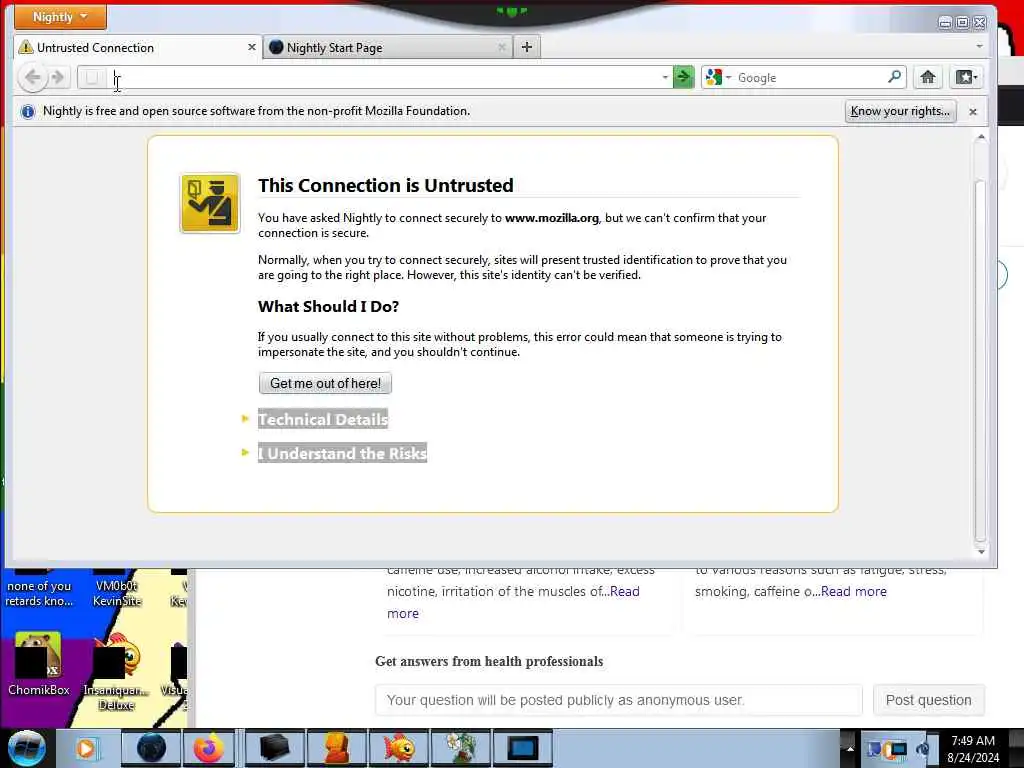Viewport: 1024px width, 768px height.
Task: Close the Nightly Start Page tab
Action: (x=502, y=48)
